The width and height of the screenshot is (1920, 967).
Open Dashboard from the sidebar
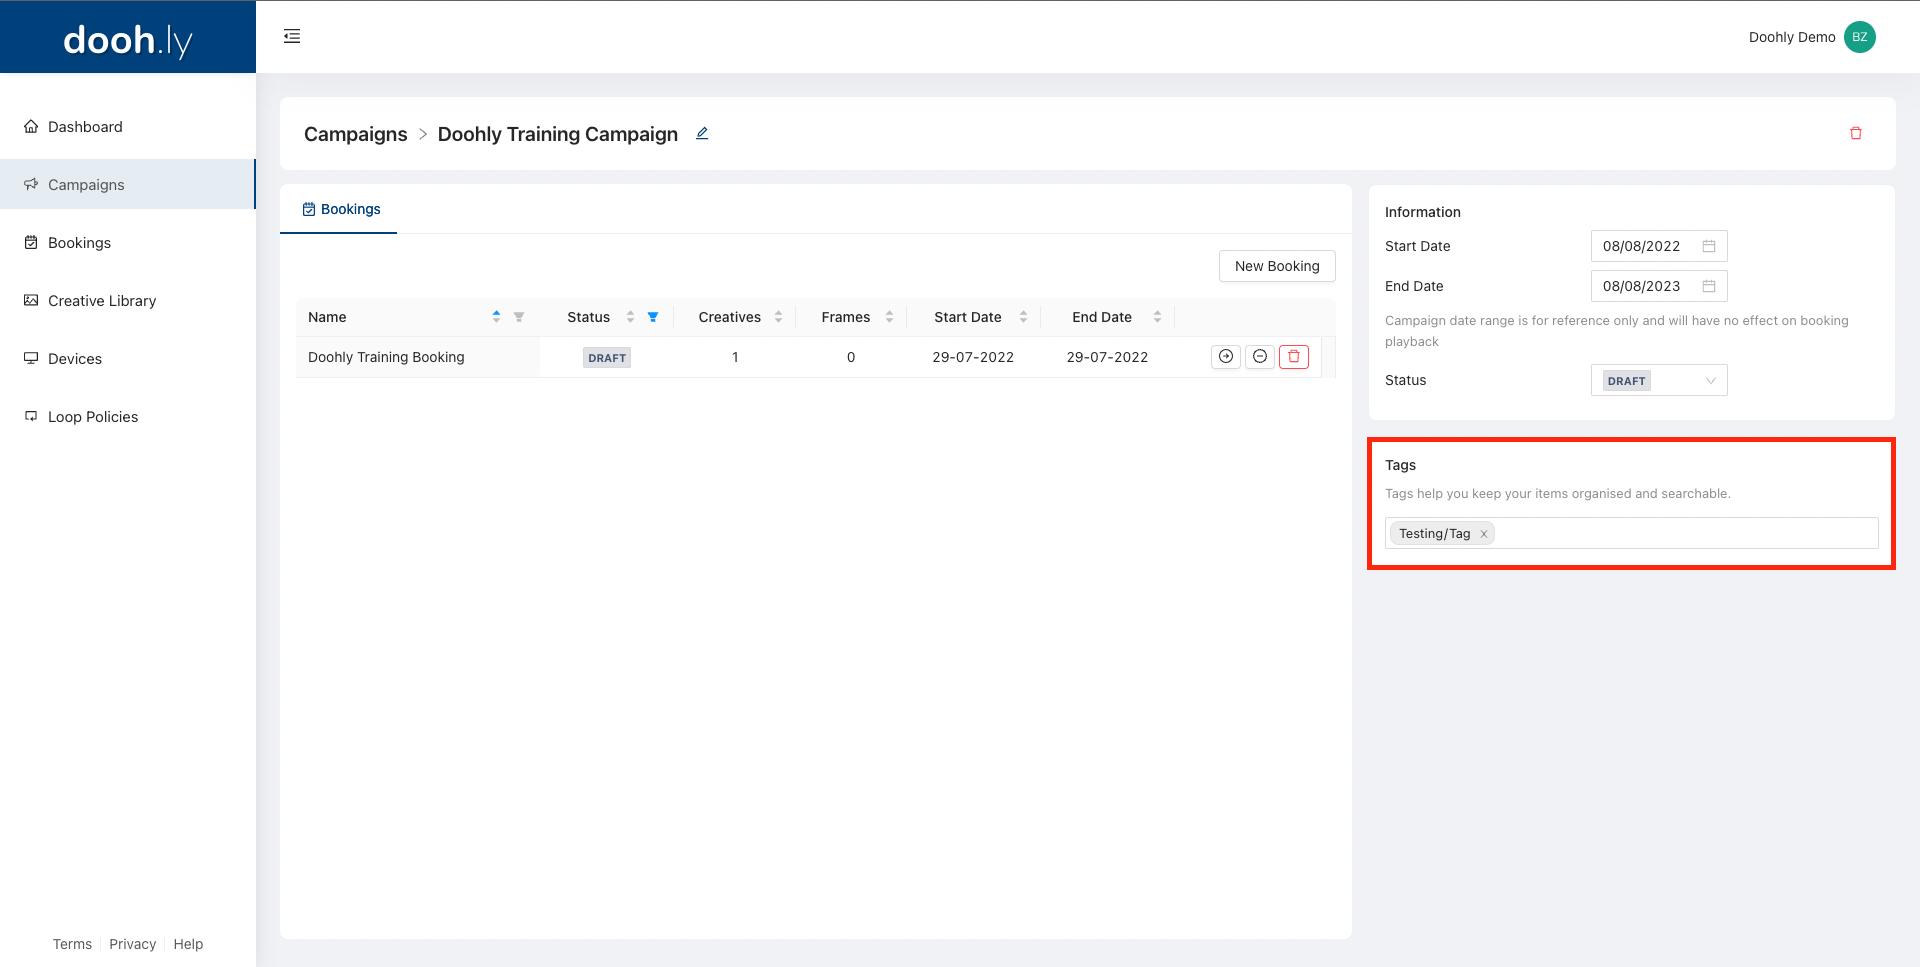click(x=128, y=127)
